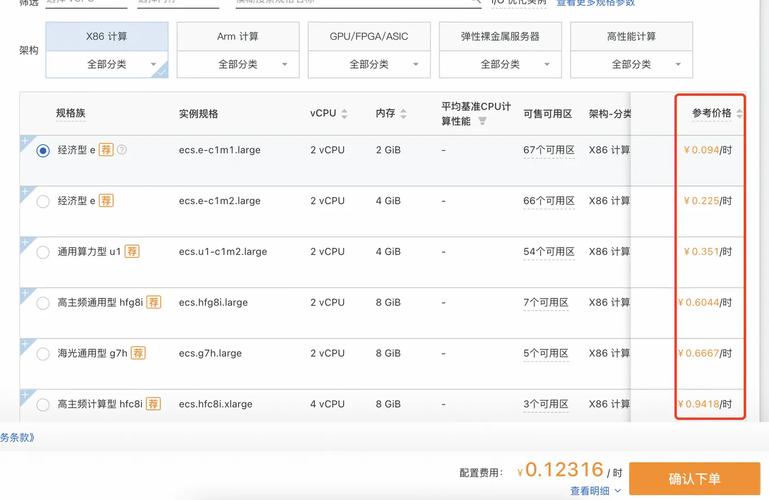The width and height of the screenshot is (769, 500).
Task: Click the 荐 badge next to 高主频通用型 hfg8i
Action: point(153,302)
